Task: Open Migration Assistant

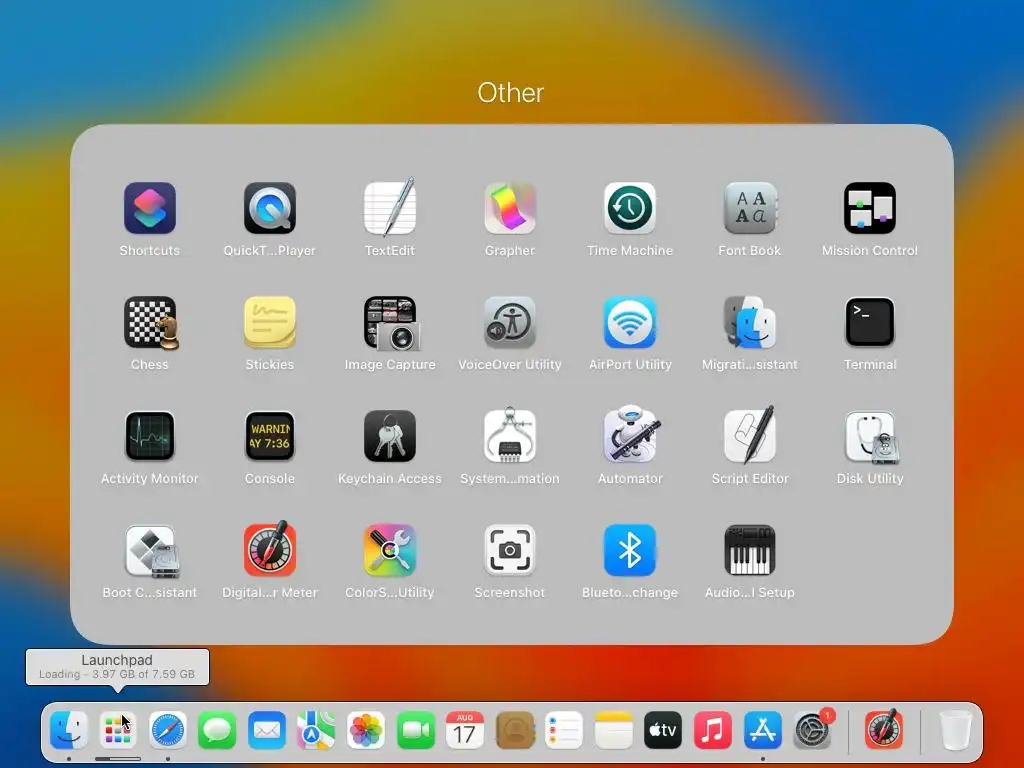Action: tap(750, 323)
